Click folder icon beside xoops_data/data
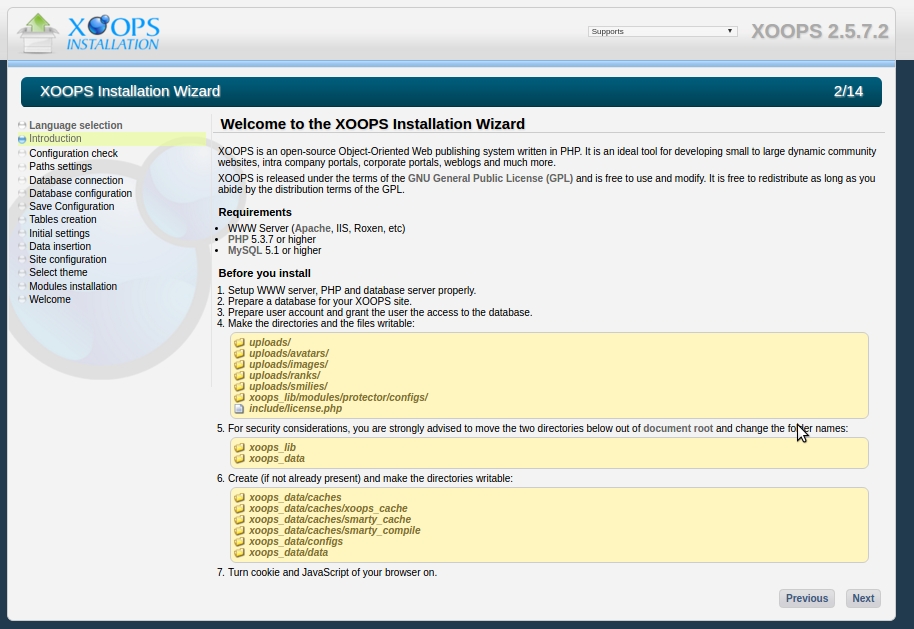This screenshot has height=629, width=914. 239,553
